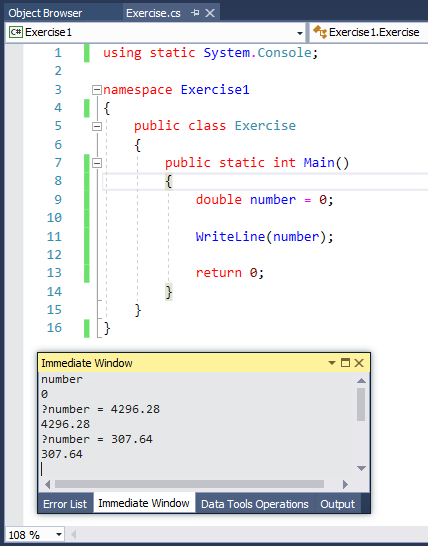
Task: Close the Exercise.cs tab
Action: (x=210, y=13)
